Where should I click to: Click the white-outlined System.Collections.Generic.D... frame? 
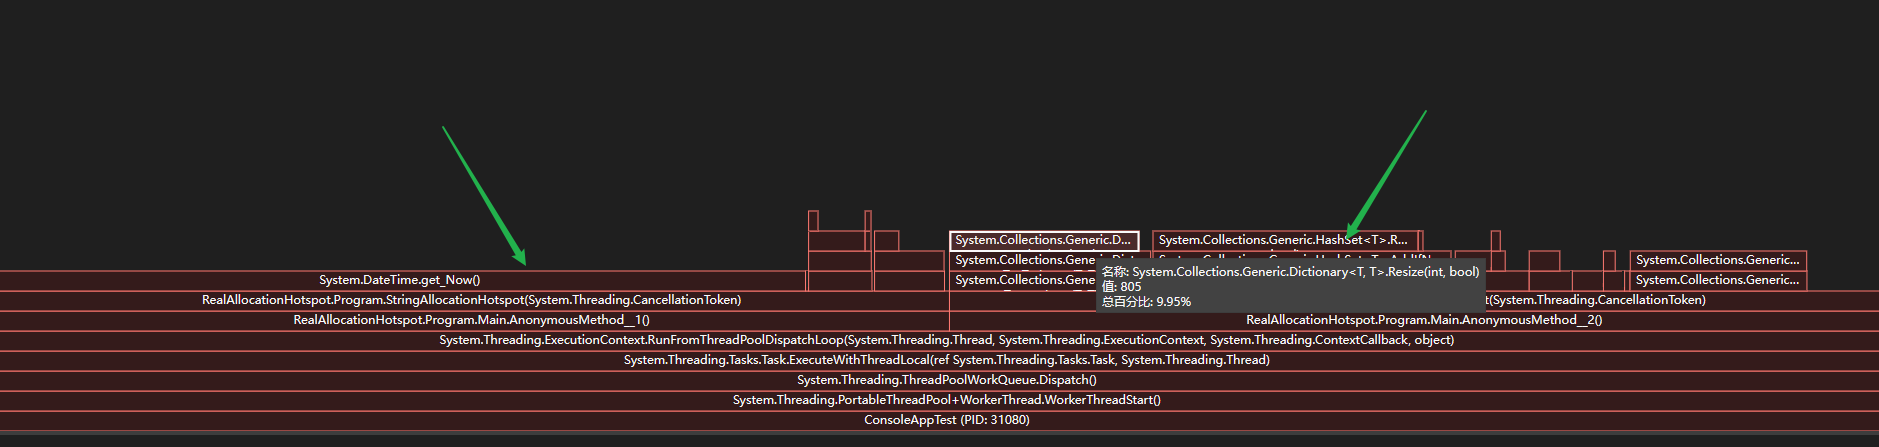(x=1043, y=240)
